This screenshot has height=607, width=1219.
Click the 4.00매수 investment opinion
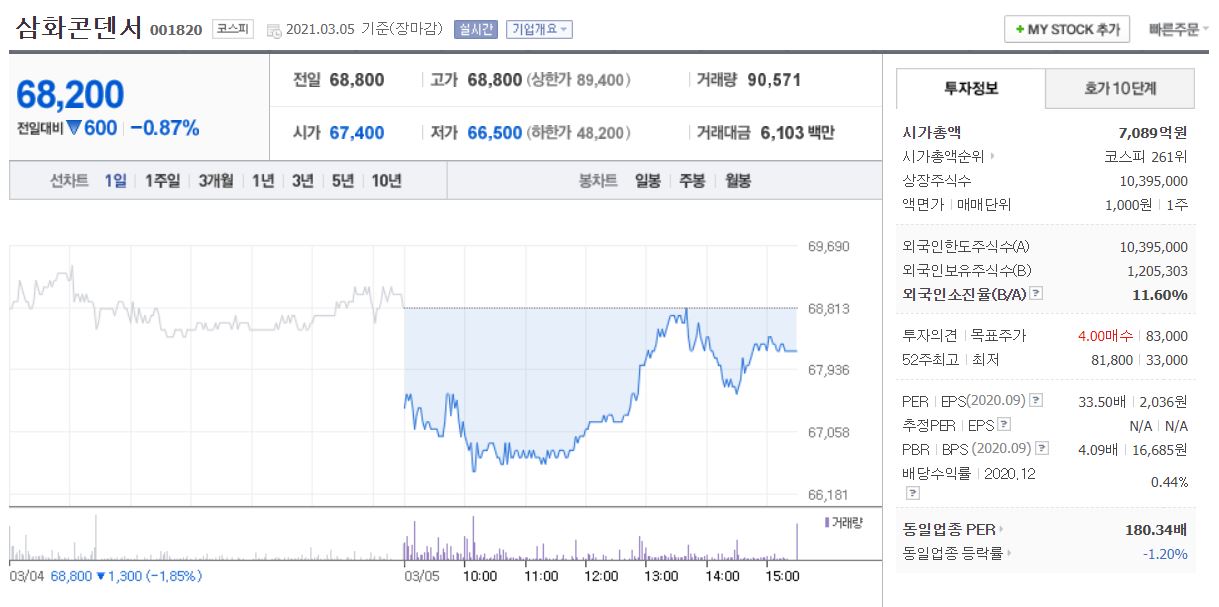click(x=1106, y=336)
